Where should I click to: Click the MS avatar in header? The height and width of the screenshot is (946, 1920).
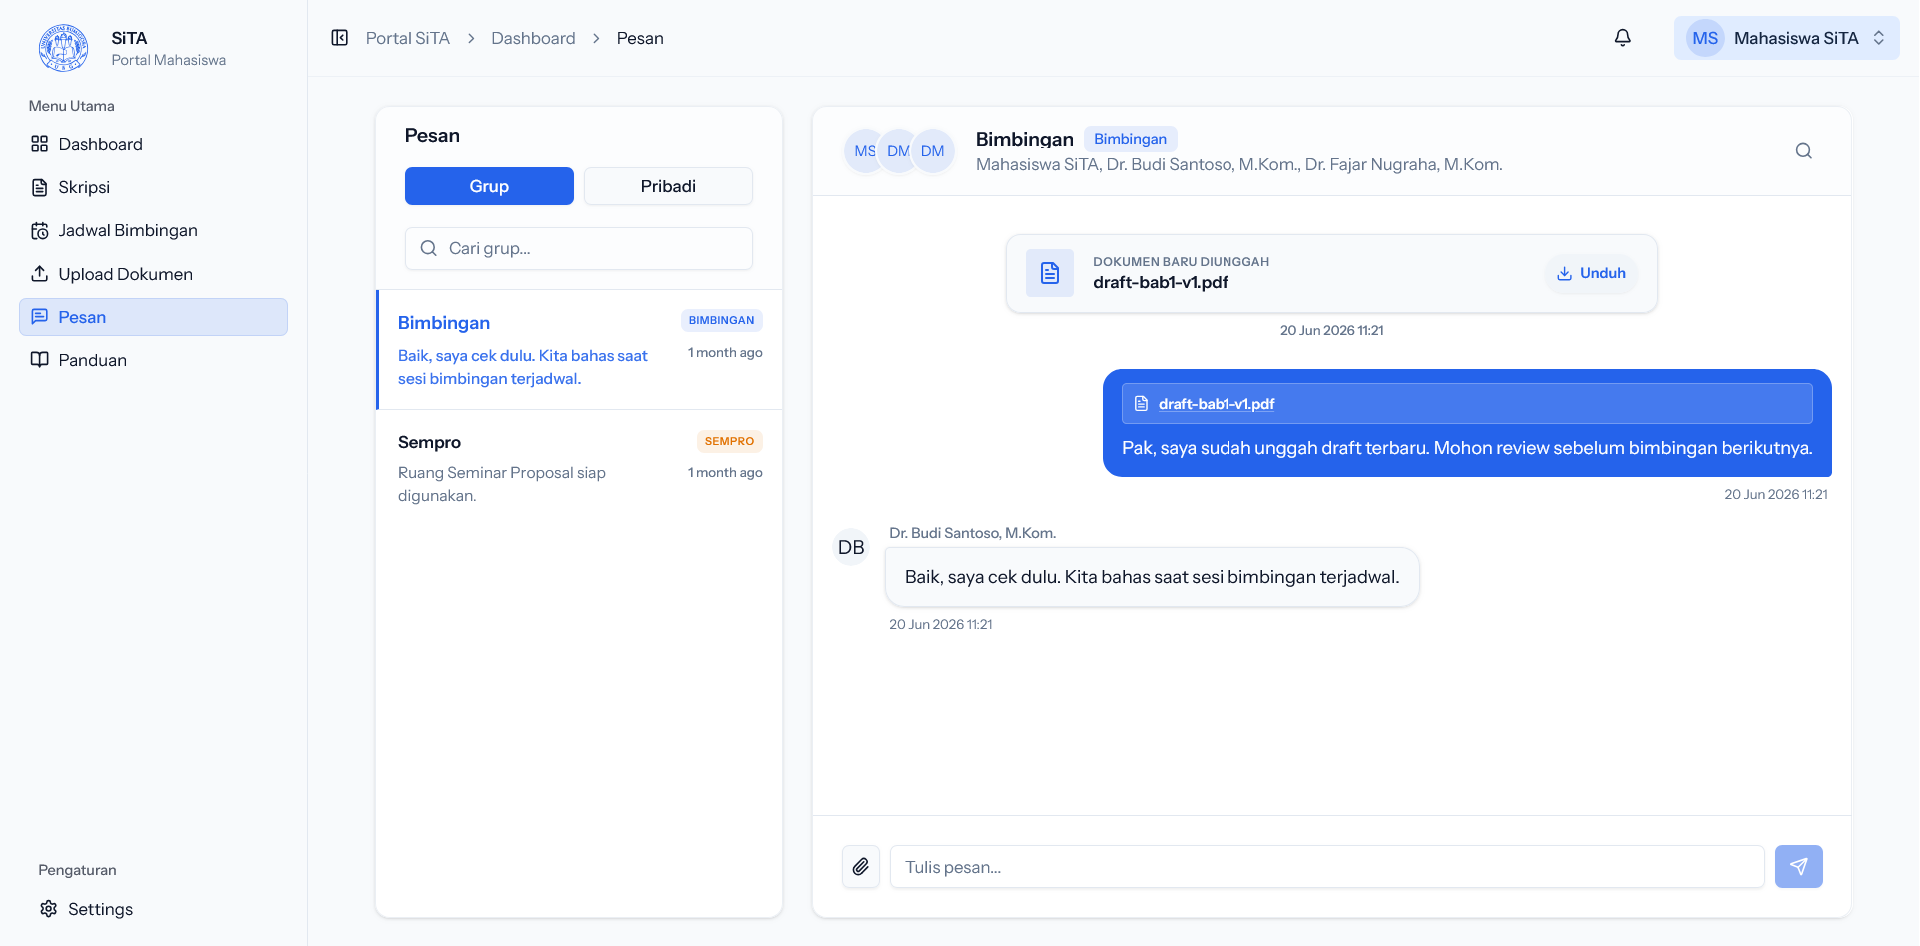[x=1705, y=38]
